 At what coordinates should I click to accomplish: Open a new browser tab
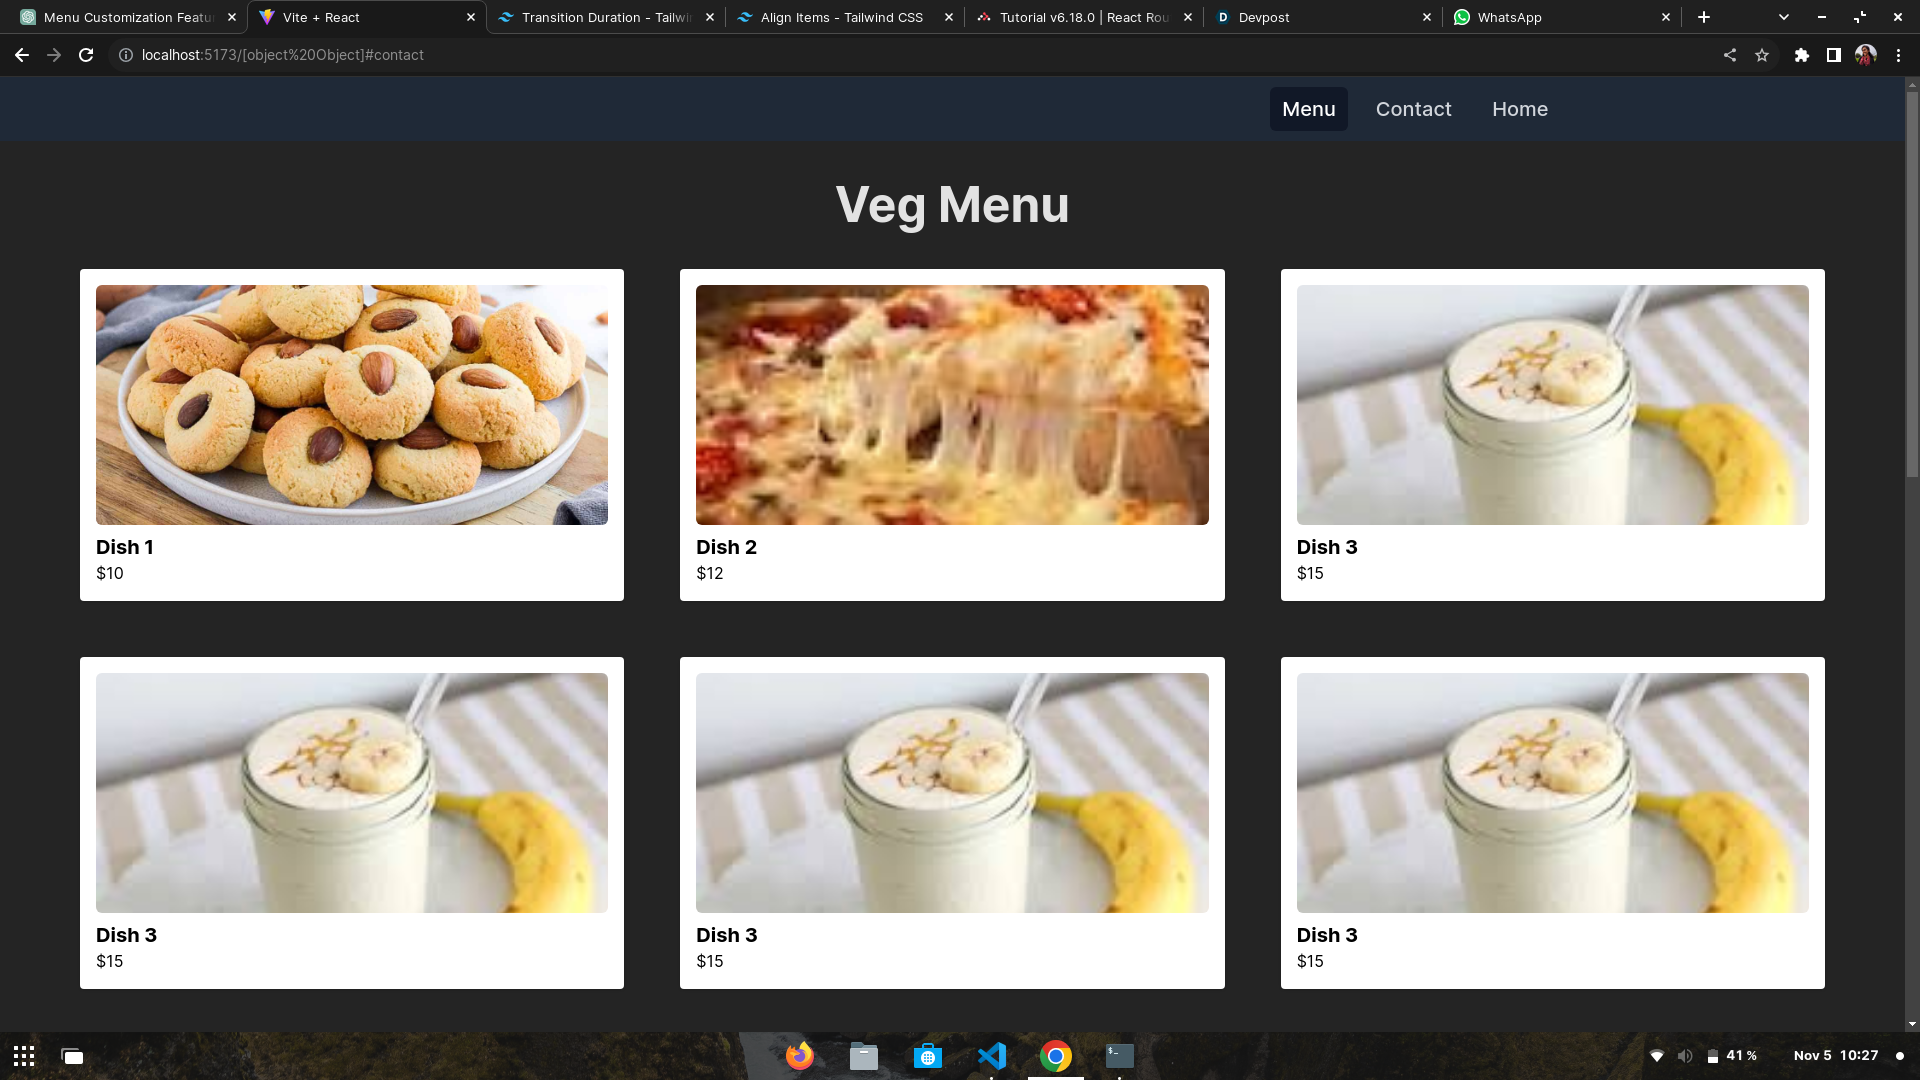point(1704,17)
